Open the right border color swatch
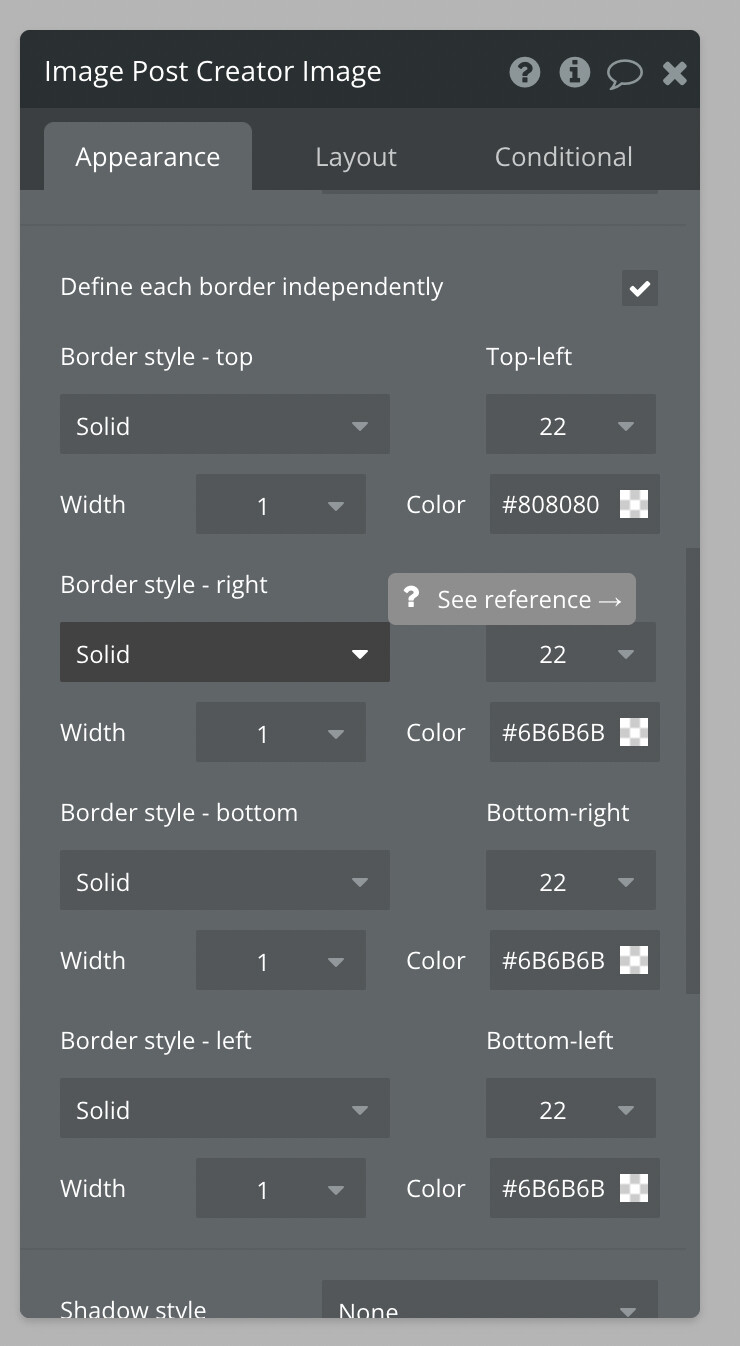Image resolution: width=740 pixels, height=1346 pixels. [634, 732]
